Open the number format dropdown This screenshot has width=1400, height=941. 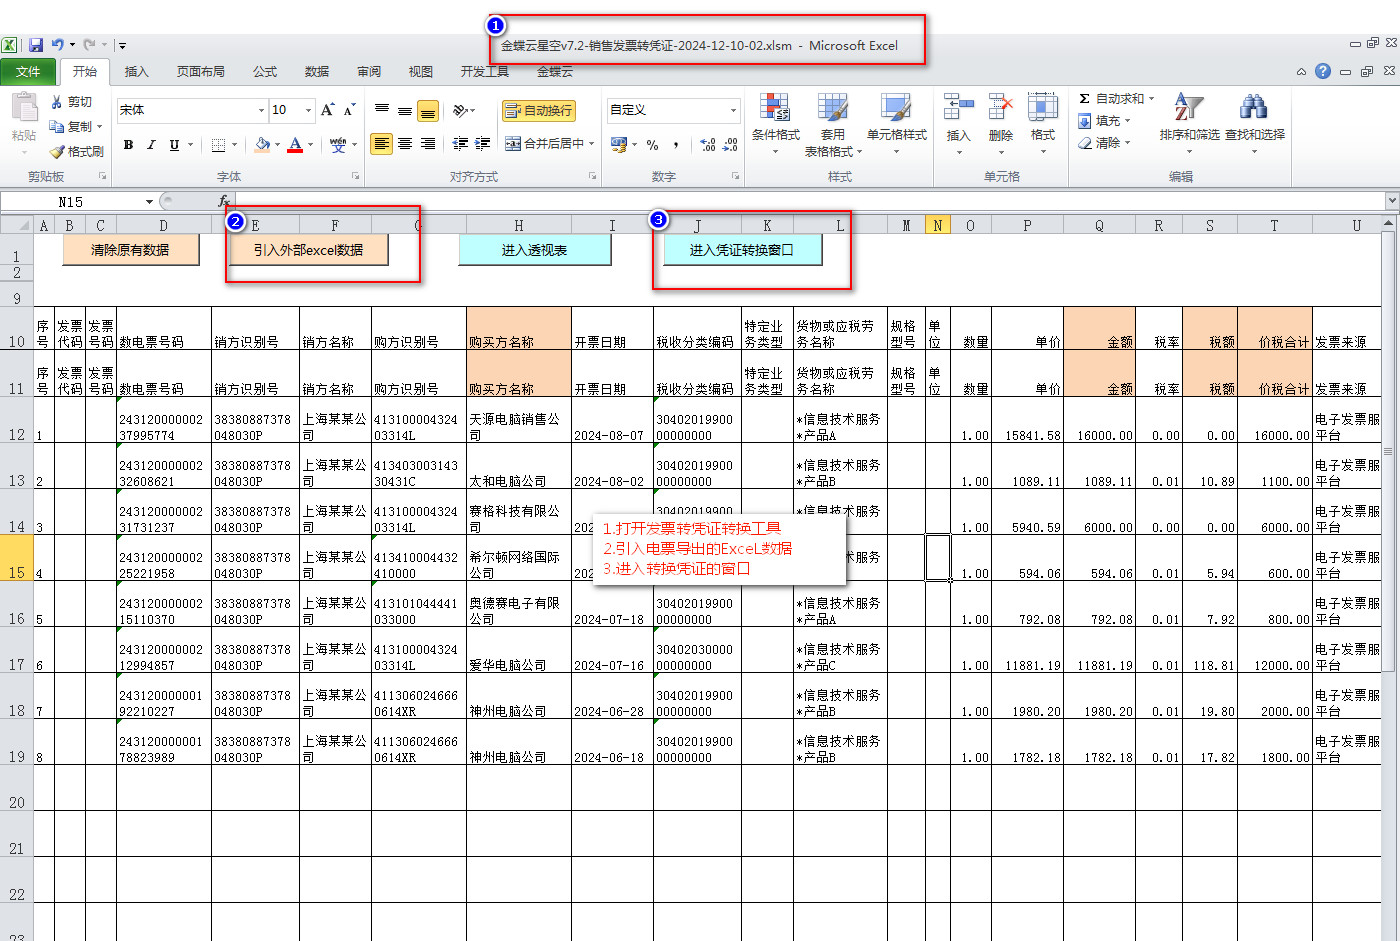click(x=733, y=110)
